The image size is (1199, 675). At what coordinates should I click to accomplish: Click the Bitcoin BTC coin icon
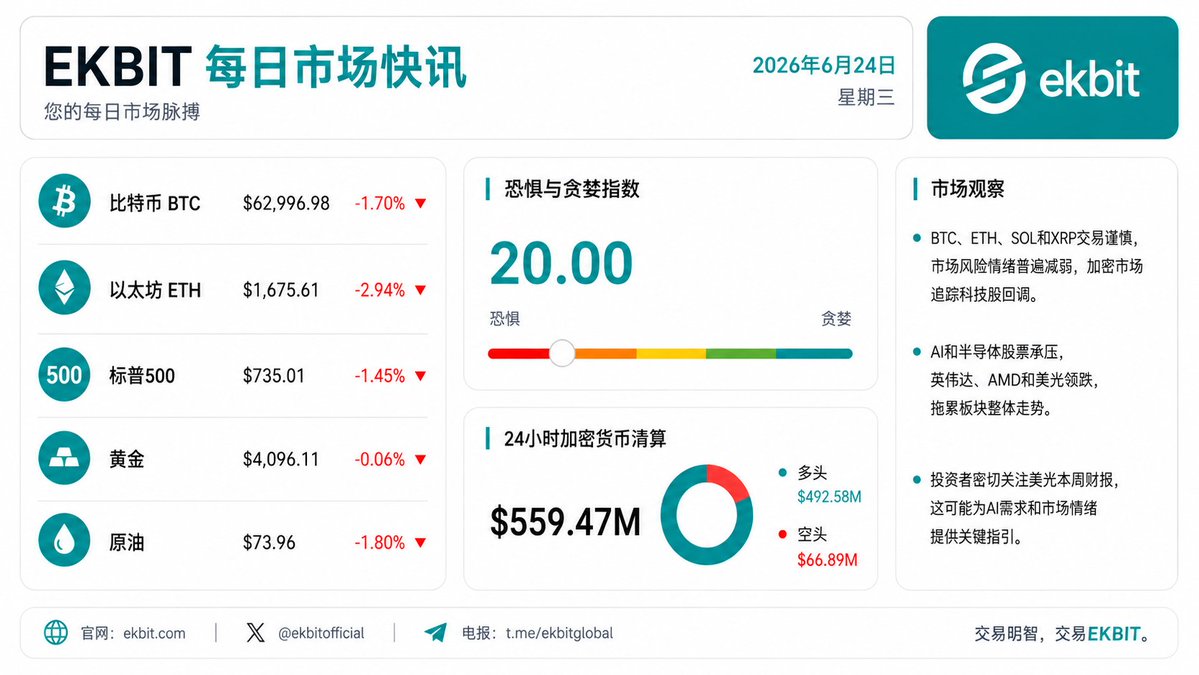tap(64, 202)
